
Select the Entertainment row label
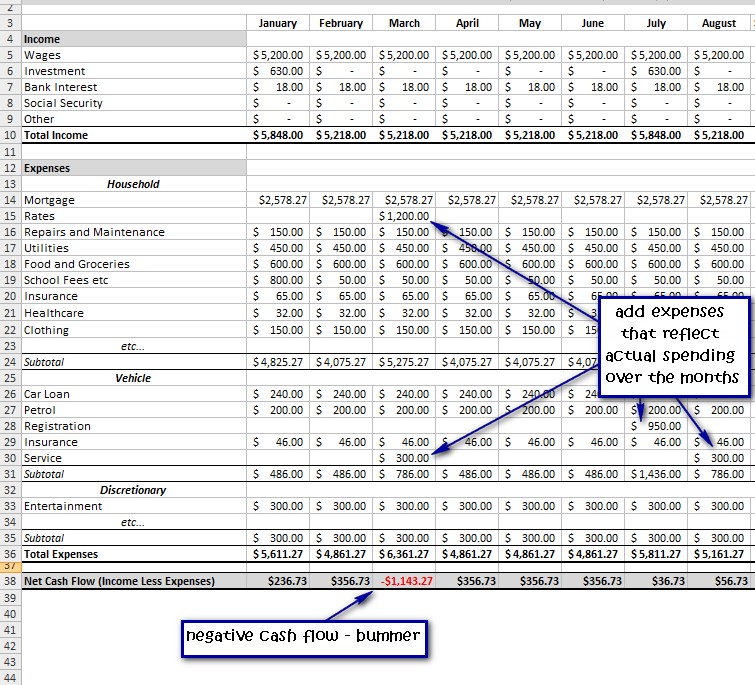tap(63, 506)
